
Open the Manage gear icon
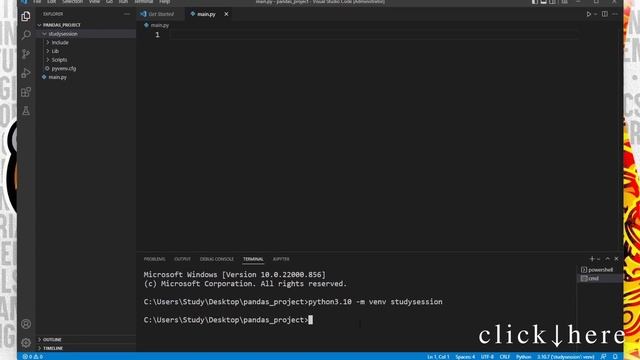click(26, 342)
